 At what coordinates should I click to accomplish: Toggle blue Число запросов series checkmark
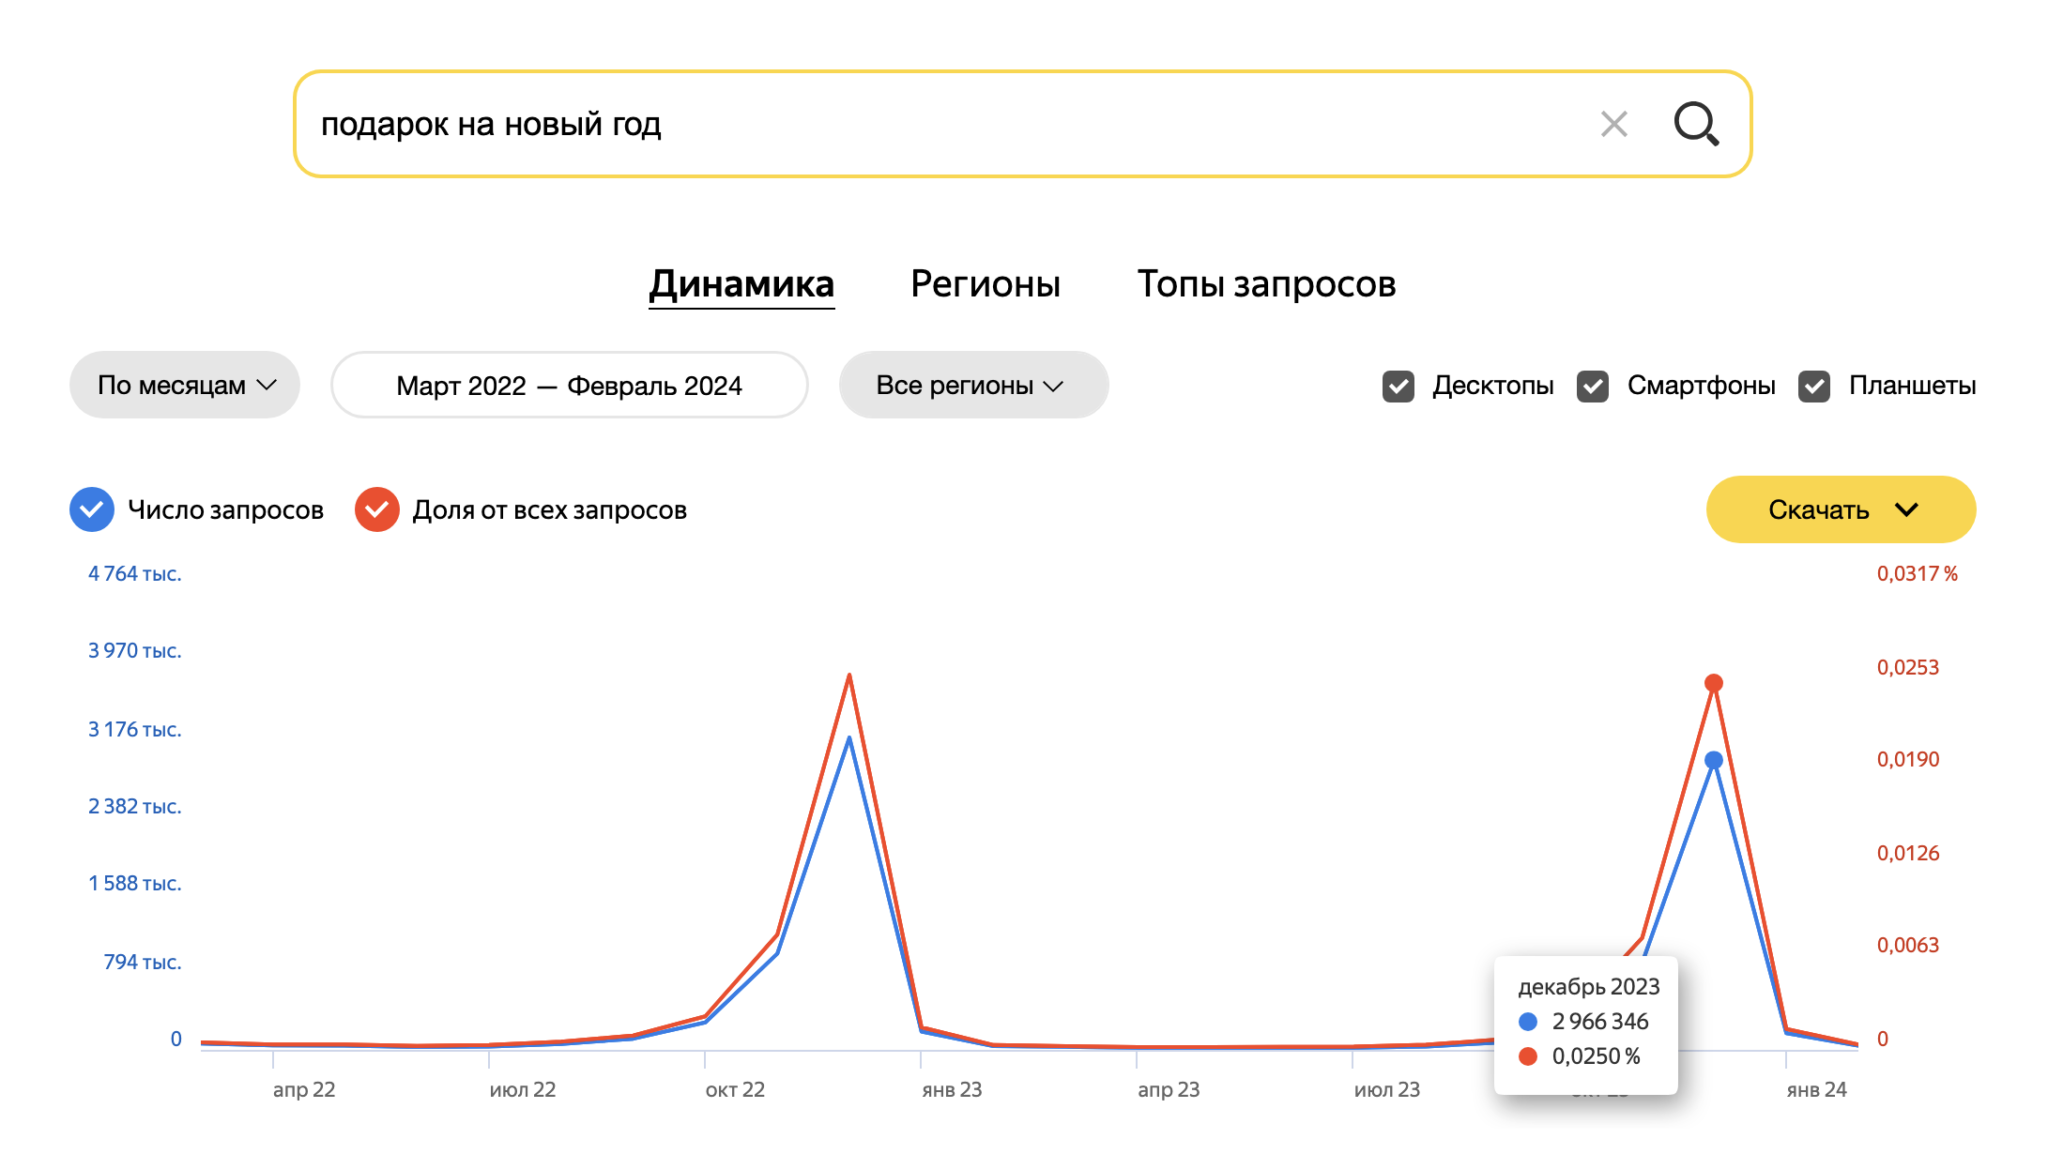point(92,510)
